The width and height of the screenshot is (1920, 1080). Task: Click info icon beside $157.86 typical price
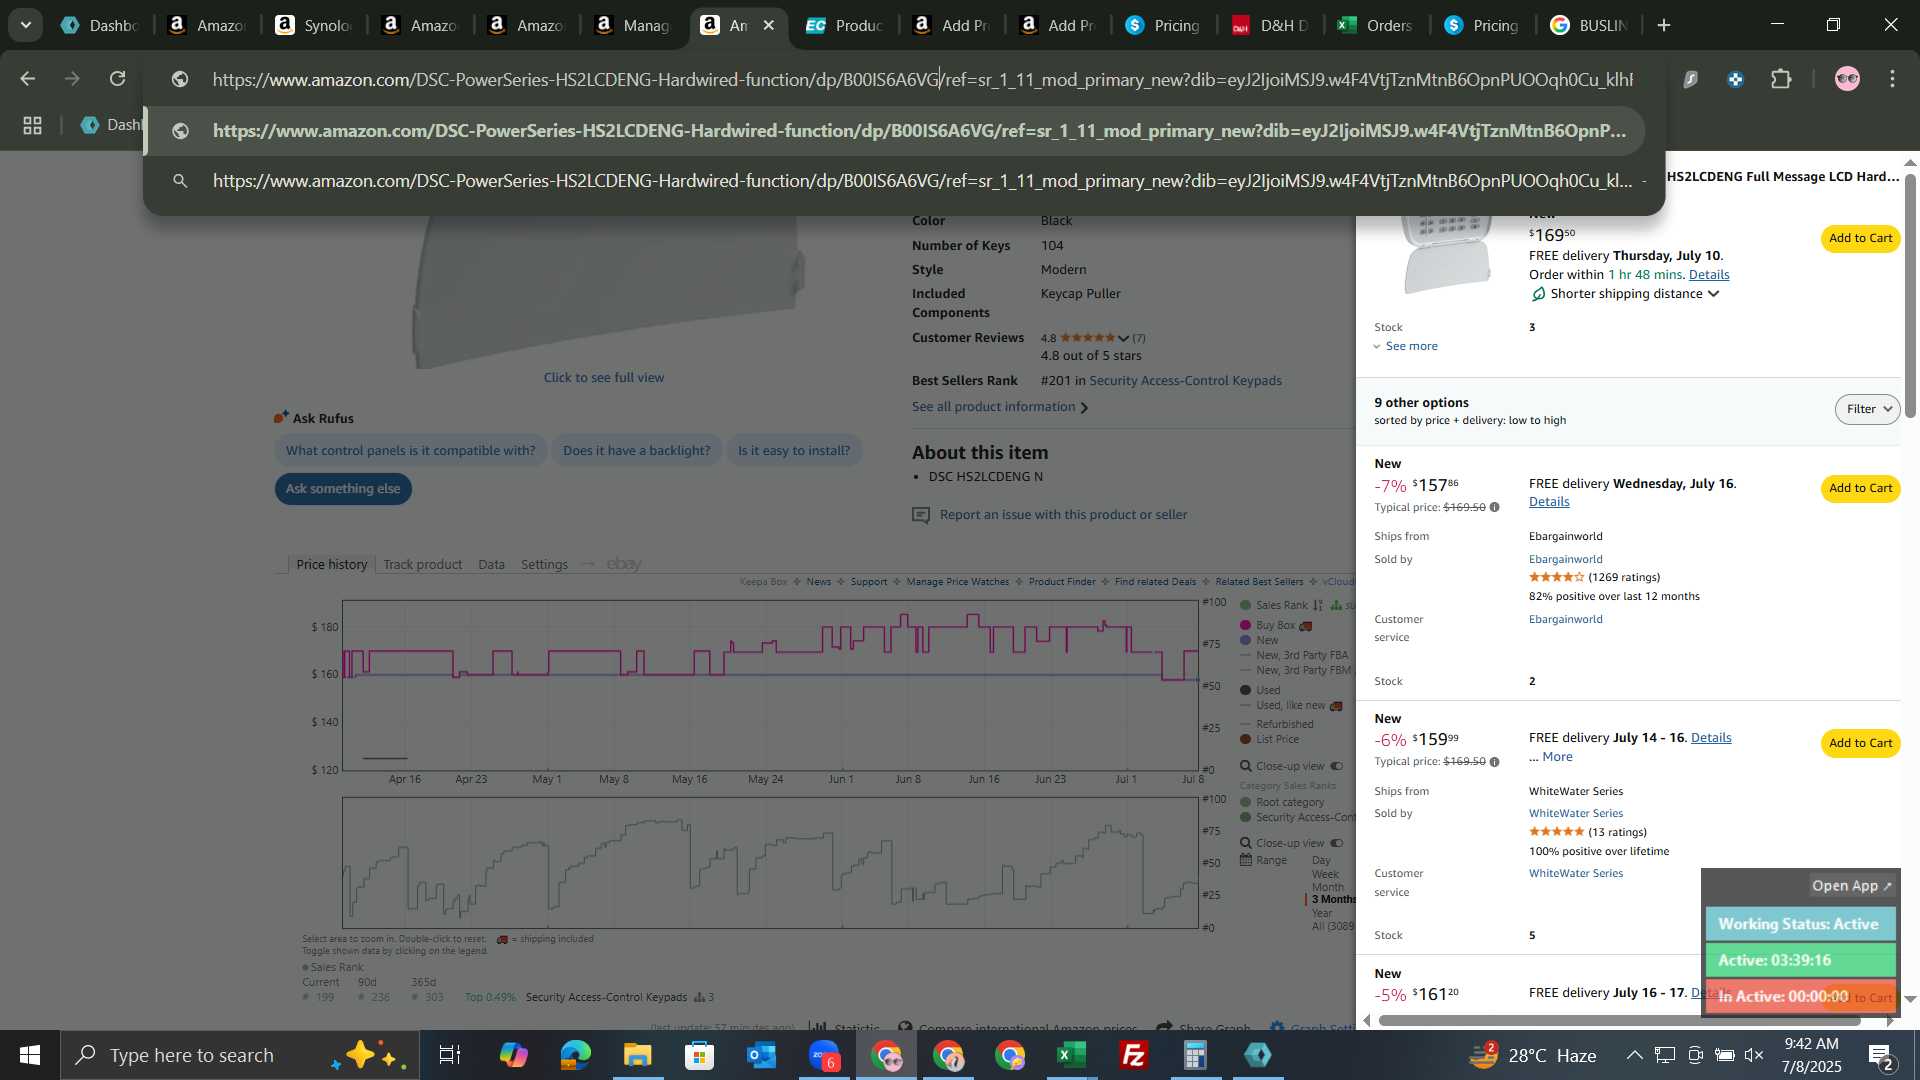pyautogui.click(x=1495, y=508)
